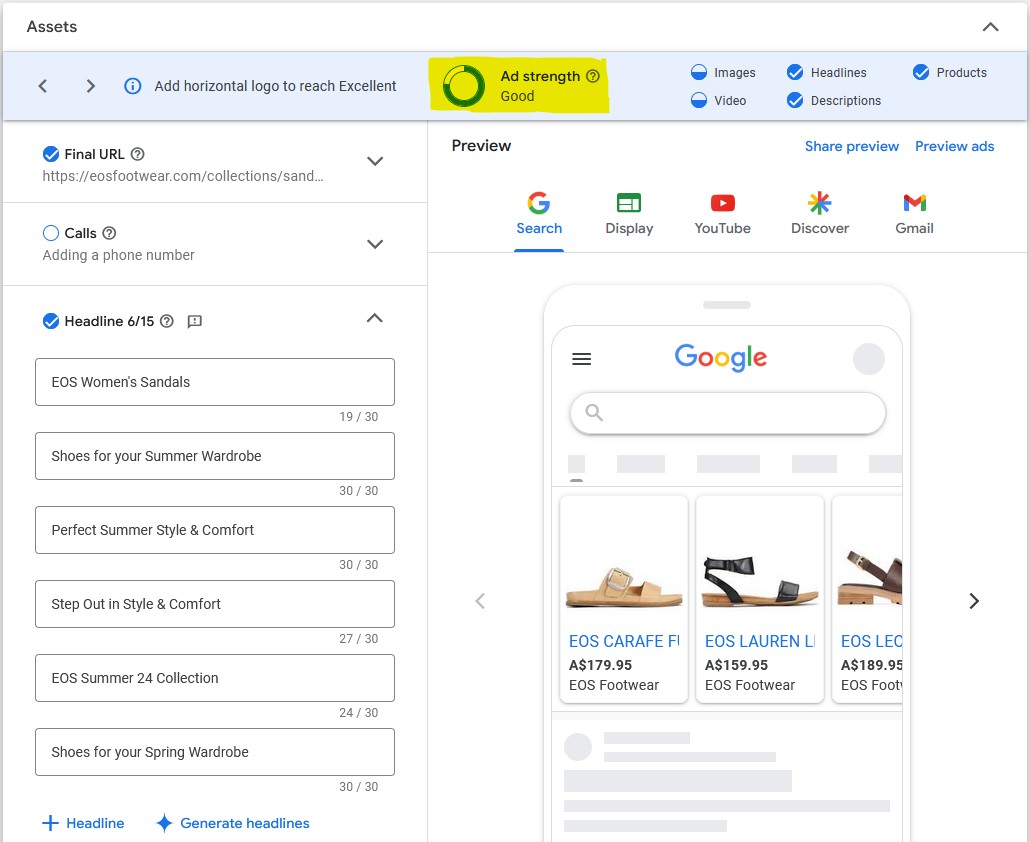Select the Search preview tab
Screen dimensions: 1030x842
(x=539, y=214)
